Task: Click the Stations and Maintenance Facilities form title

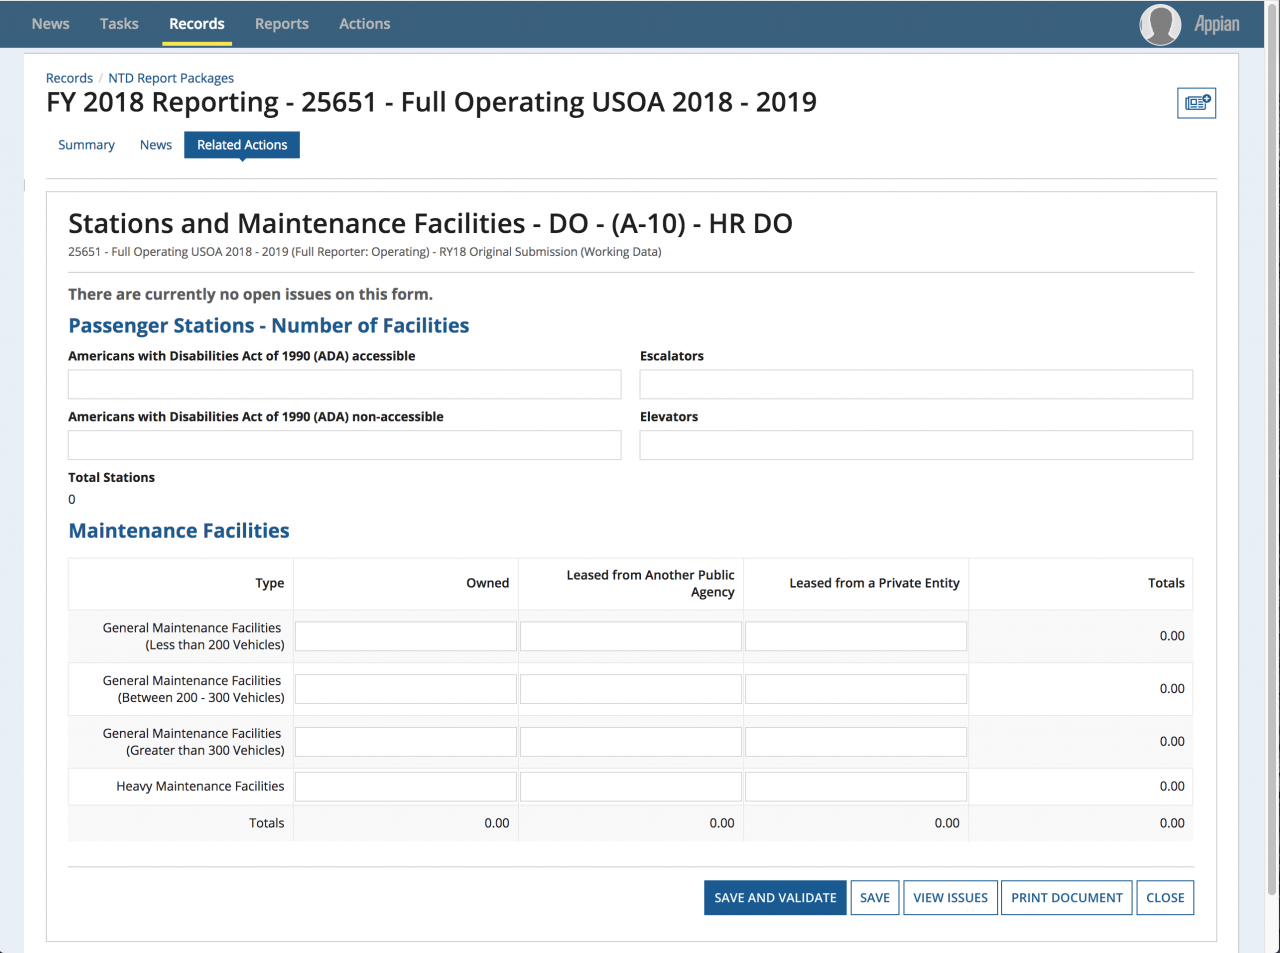Action: 430,223
